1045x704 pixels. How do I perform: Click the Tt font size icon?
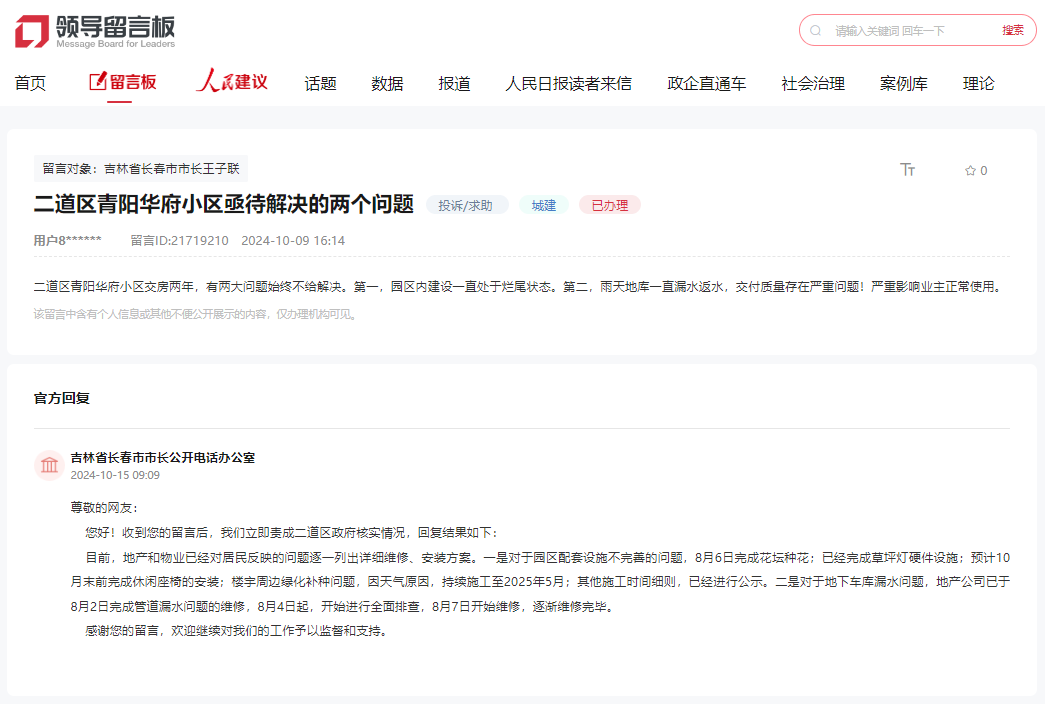(x=907, y=171)
